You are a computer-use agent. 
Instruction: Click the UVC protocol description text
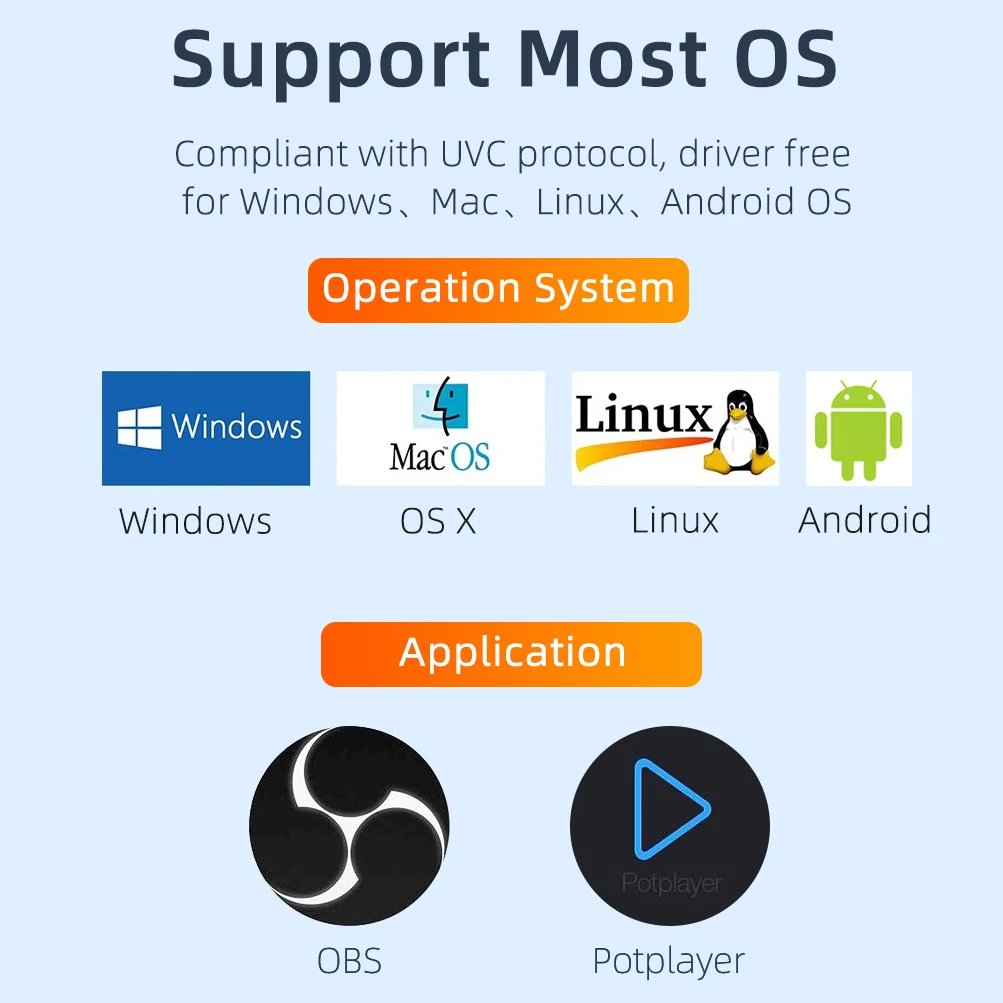513,178
